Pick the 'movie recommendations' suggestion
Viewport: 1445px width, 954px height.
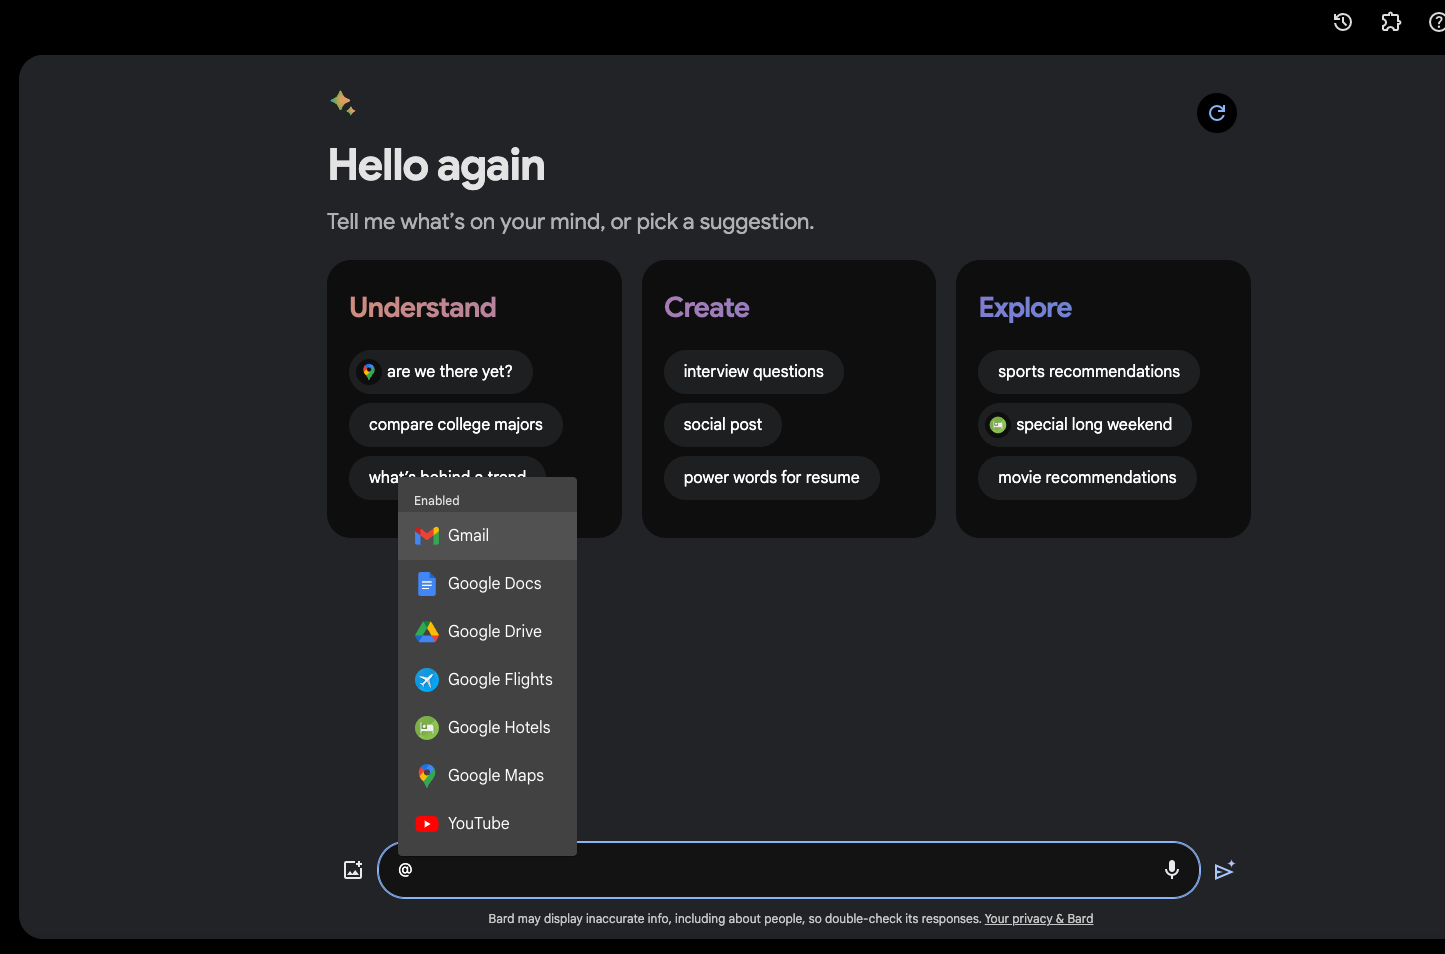(1087, 478)
